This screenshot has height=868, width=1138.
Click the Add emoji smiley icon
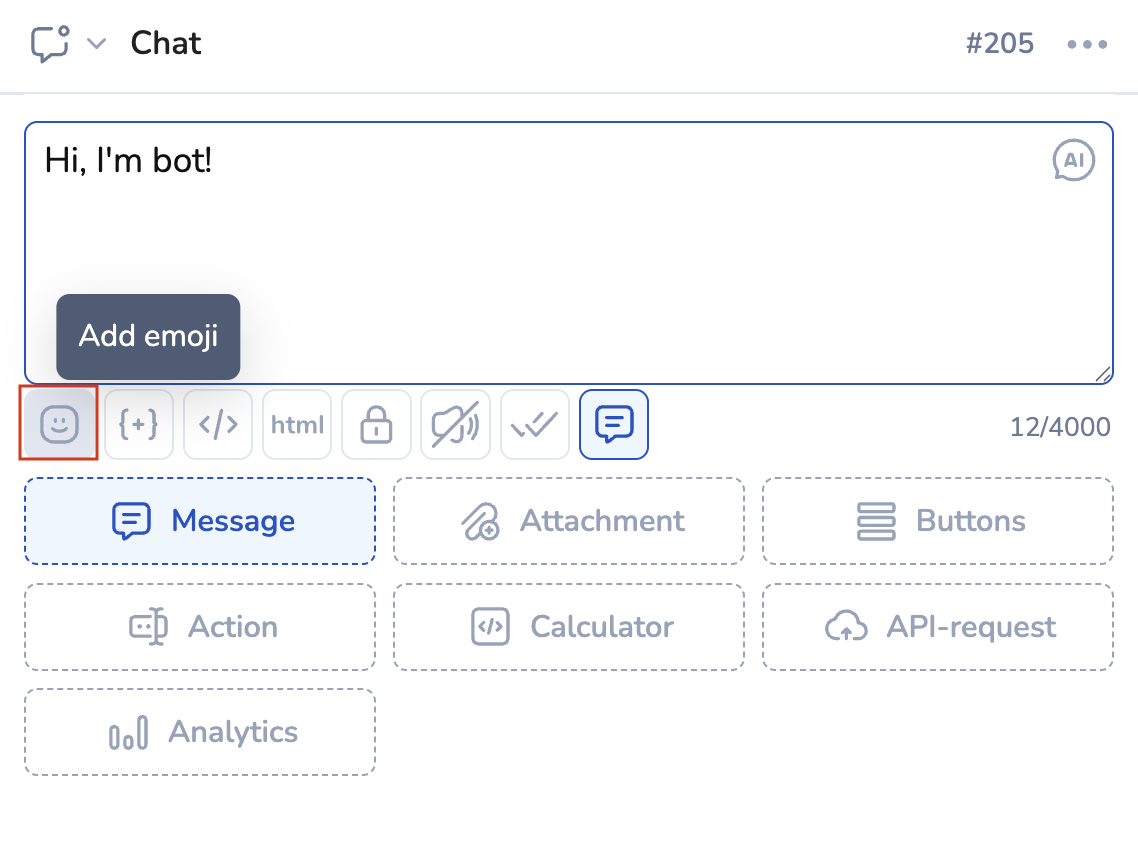point(59,424)
